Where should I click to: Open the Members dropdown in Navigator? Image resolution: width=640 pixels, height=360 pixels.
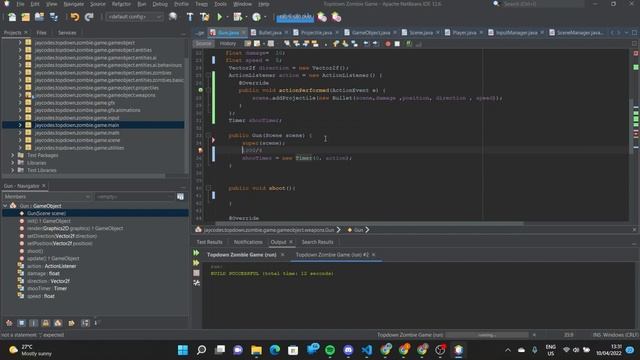coord(47,197)
